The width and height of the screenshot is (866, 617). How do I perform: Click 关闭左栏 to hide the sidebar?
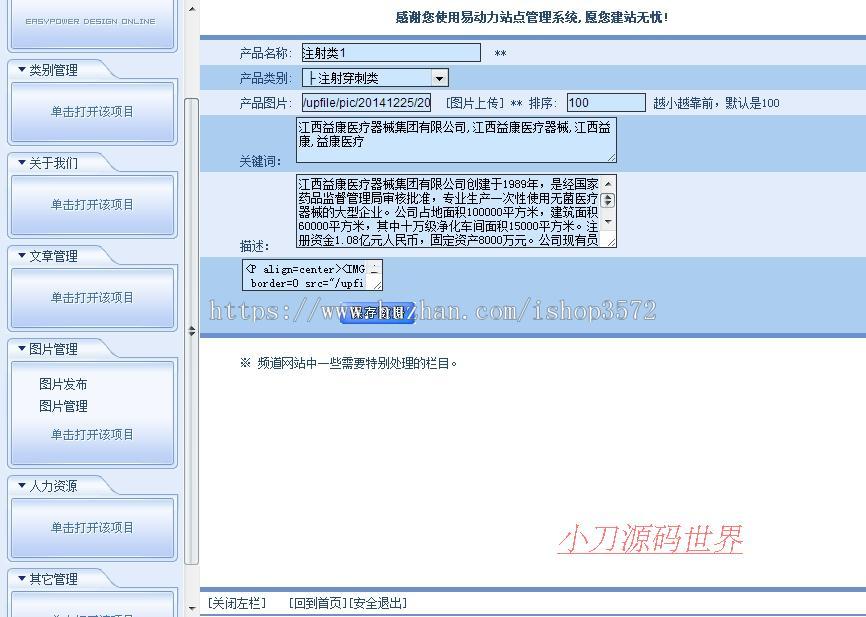236,602
